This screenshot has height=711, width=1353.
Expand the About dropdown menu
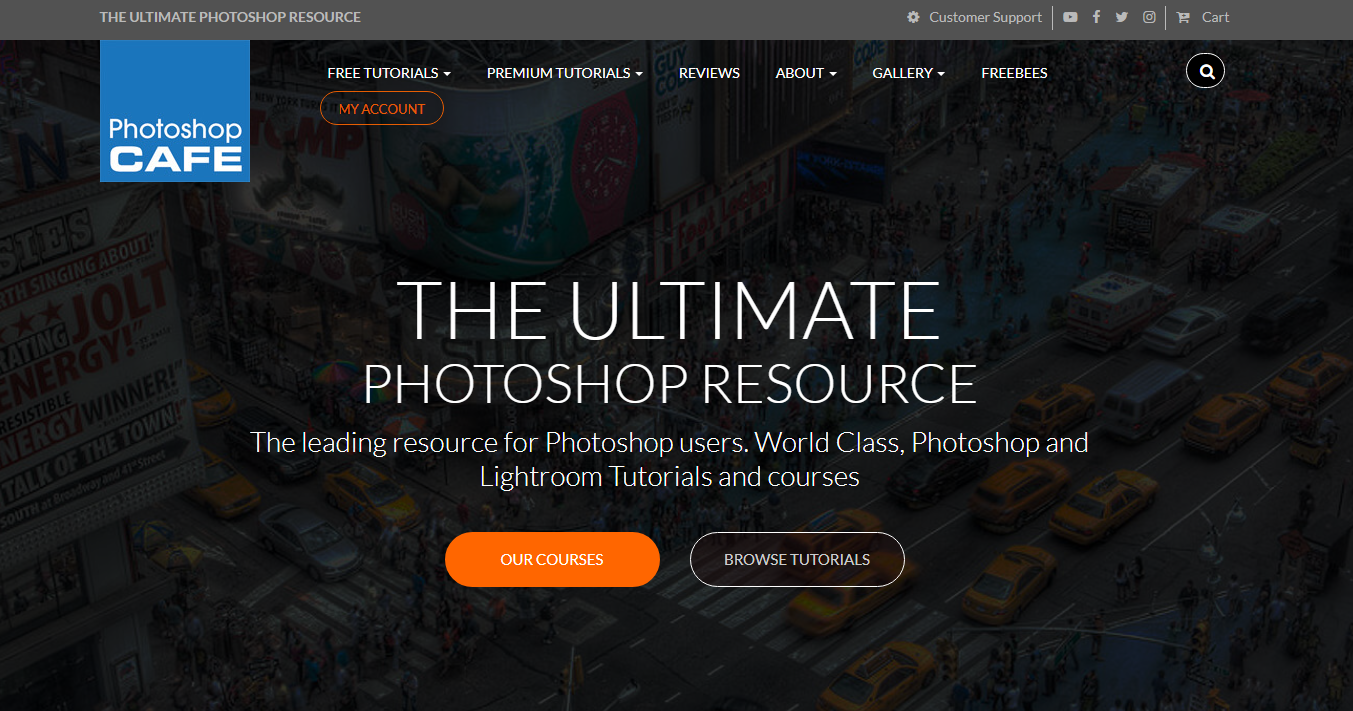pos(806,73)
